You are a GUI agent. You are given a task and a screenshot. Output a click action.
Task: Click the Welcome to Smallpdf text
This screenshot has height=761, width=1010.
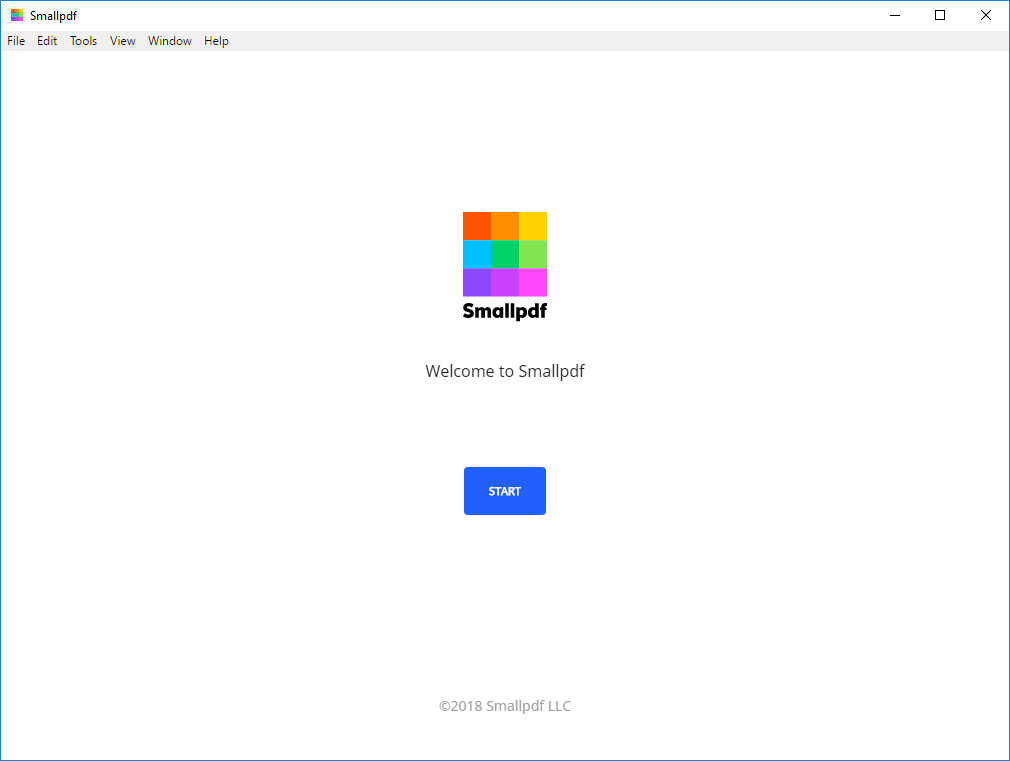[x=505, y=371]
